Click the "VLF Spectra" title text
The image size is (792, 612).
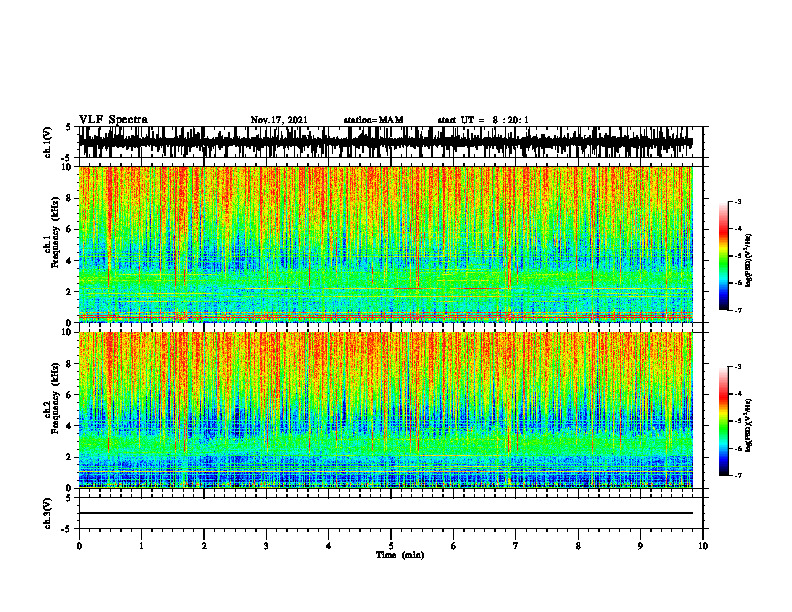(x=113, y=120)
